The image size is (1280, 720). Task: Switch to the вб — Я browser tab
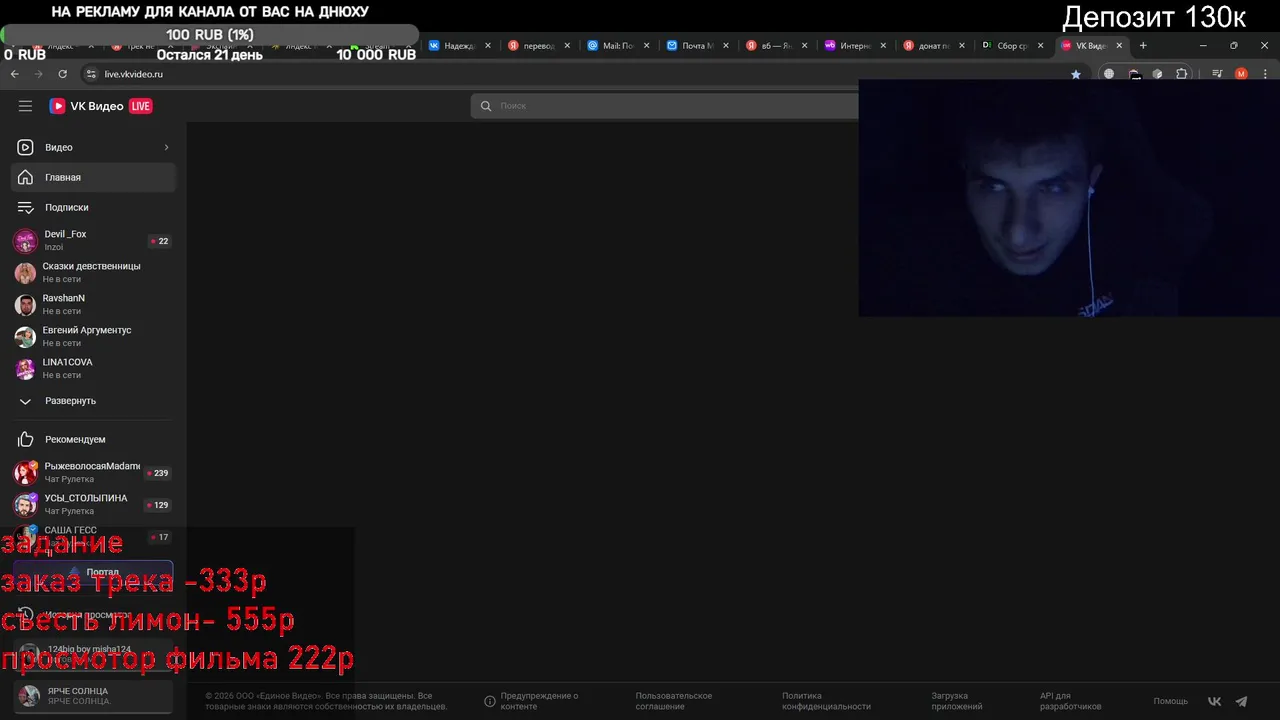pos(776,46)
